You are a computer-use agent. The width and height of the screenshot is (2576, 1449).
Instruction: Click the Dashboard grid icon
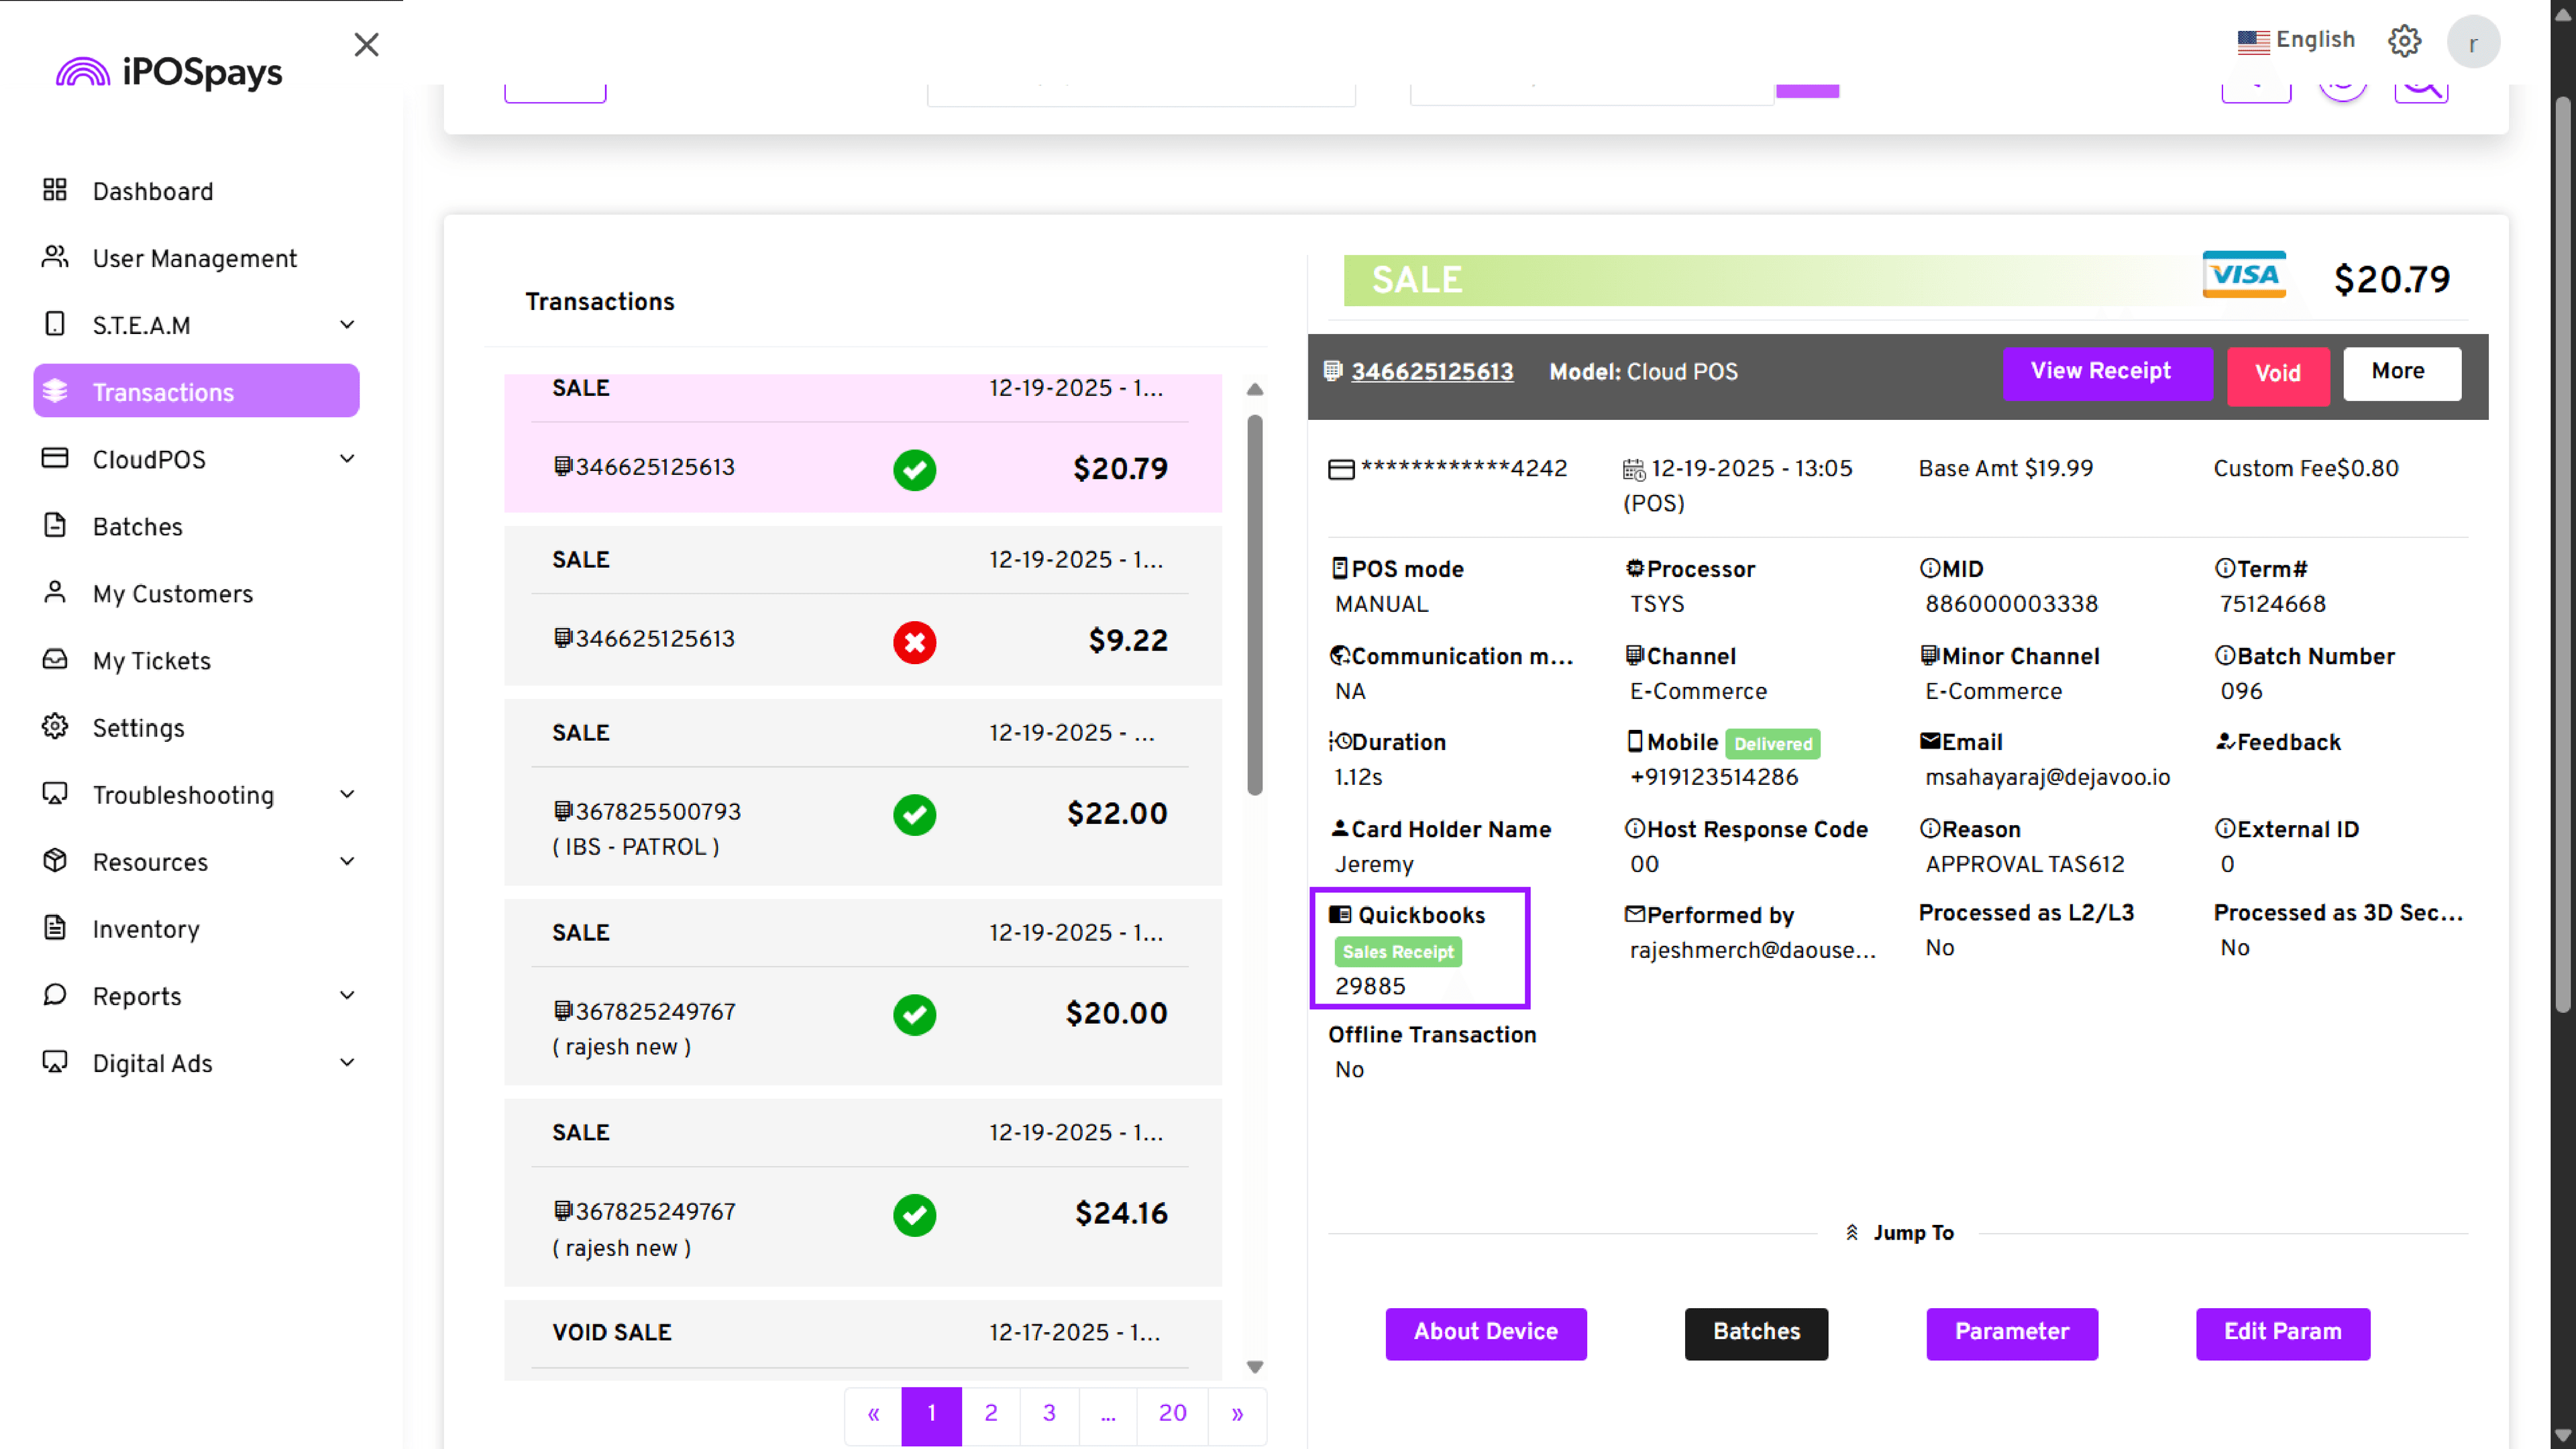pyautogui.click(x=55, y=190)
